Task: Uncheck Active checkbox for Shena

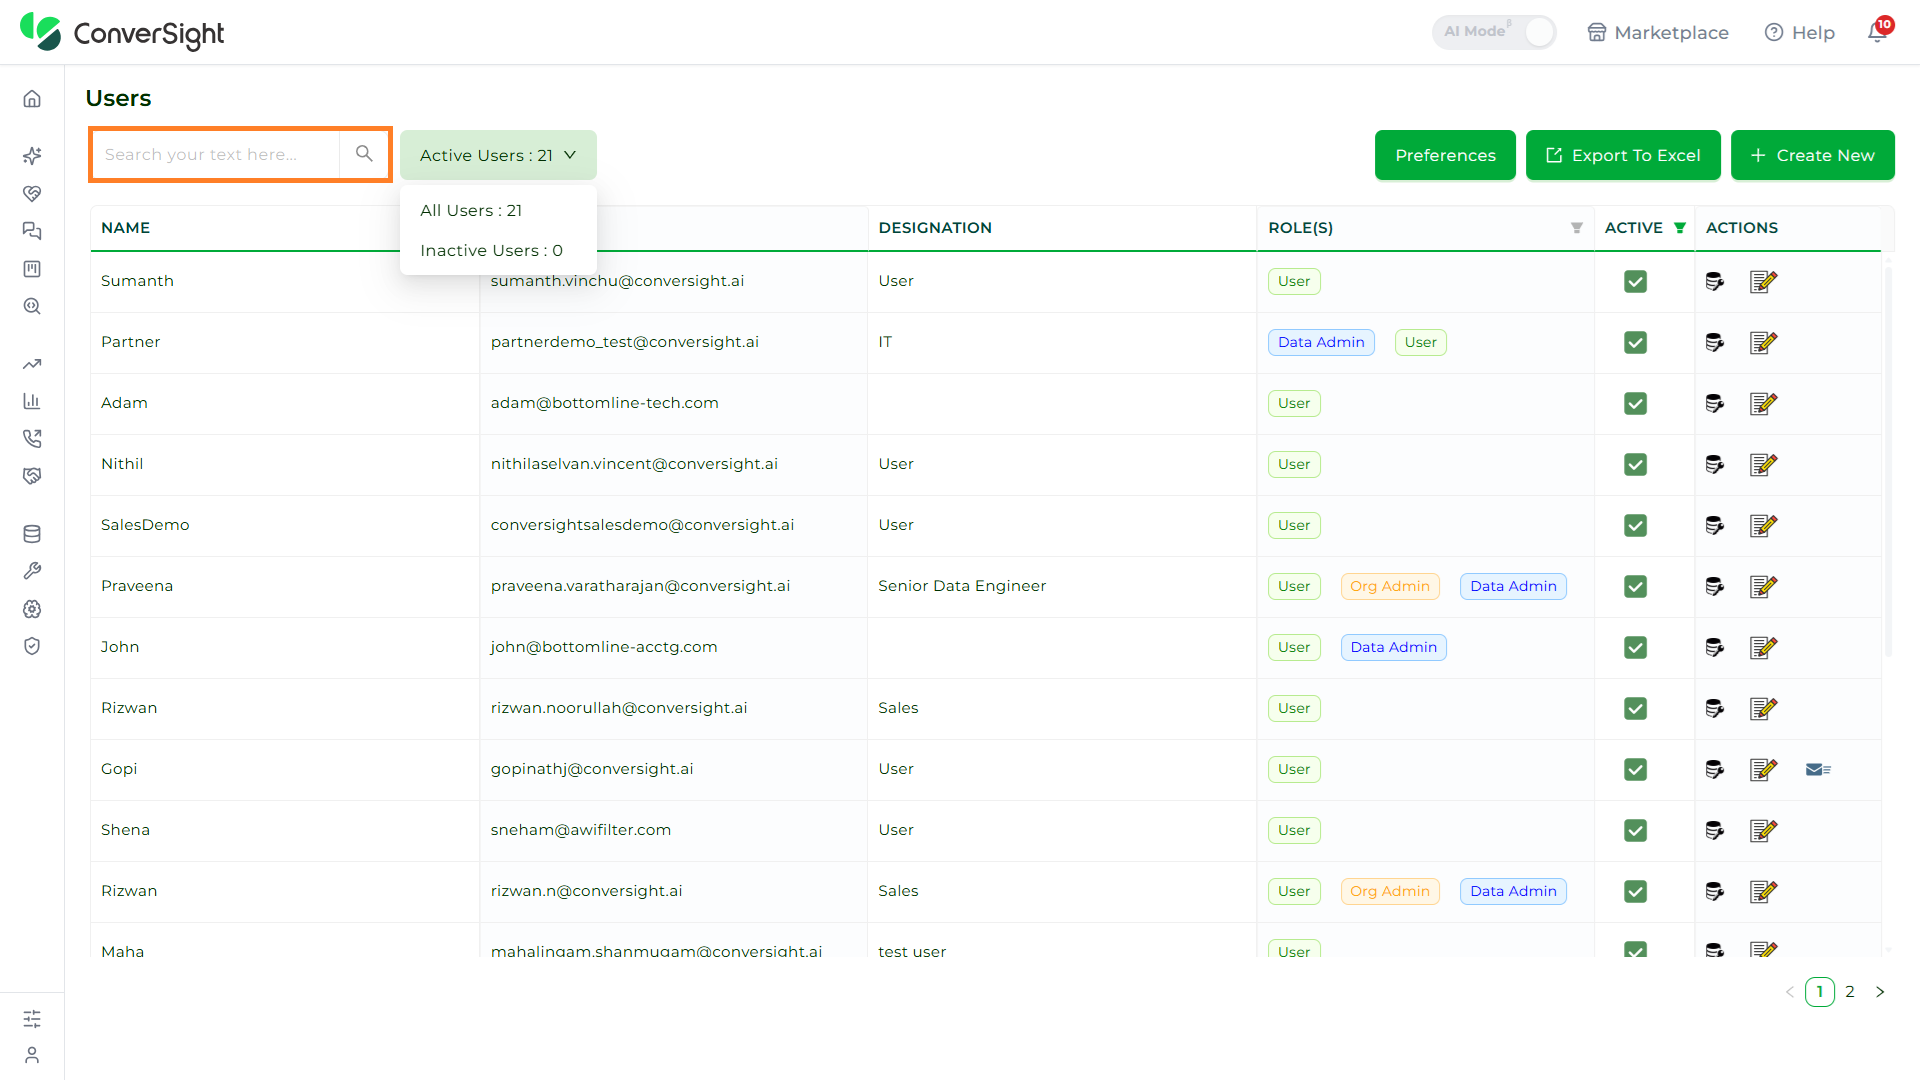Action: [x=1636, y=831]
